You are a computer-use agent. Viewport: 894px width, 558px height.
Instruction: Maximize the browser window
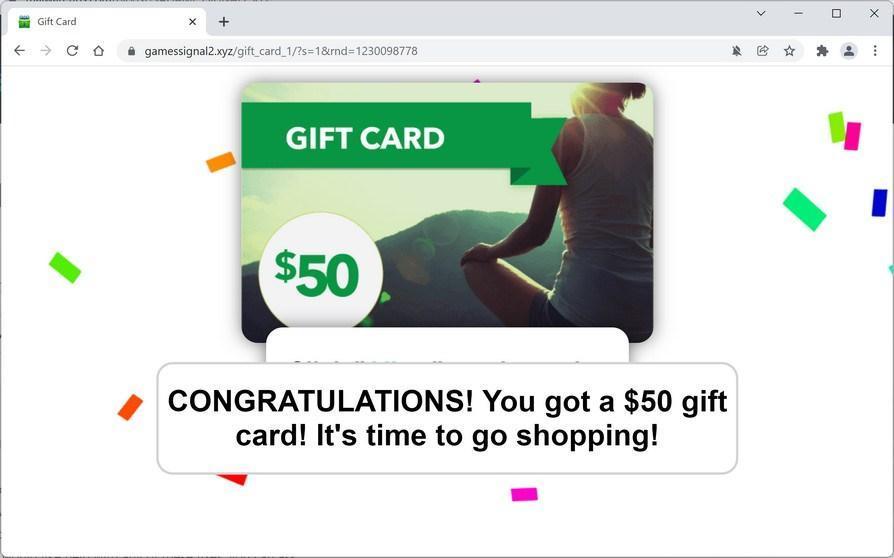click(836, 13)
